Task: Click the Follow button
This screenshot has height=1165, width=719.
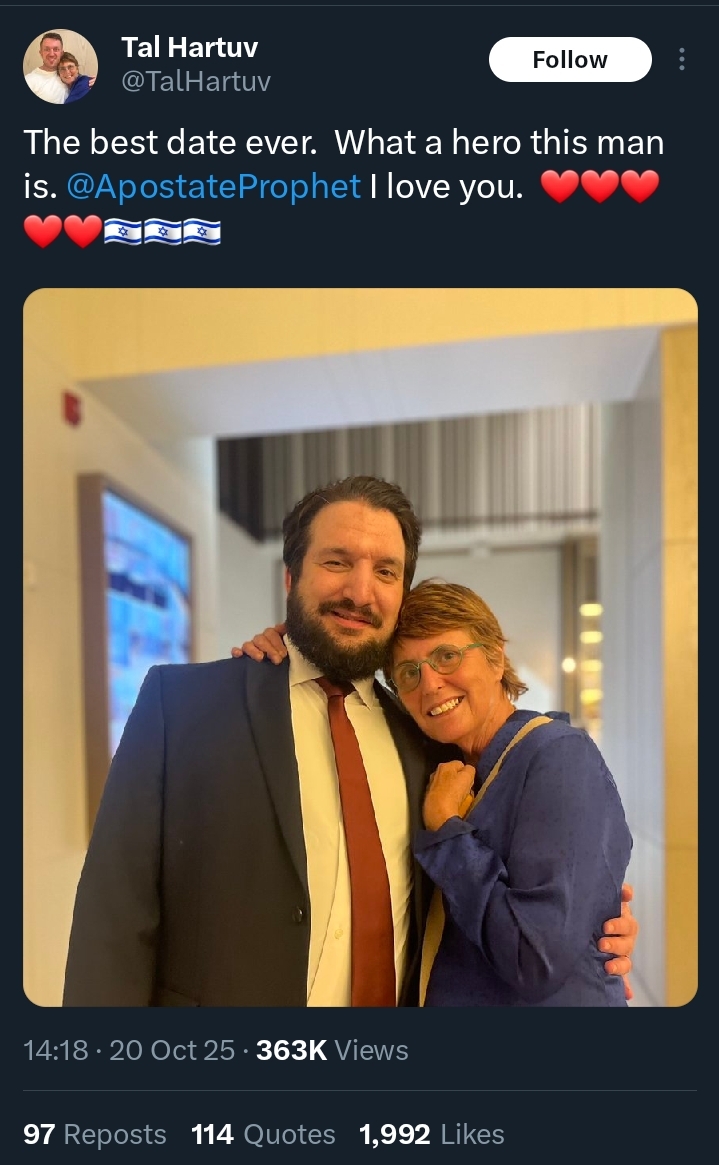Action: (x=570, y=59)
